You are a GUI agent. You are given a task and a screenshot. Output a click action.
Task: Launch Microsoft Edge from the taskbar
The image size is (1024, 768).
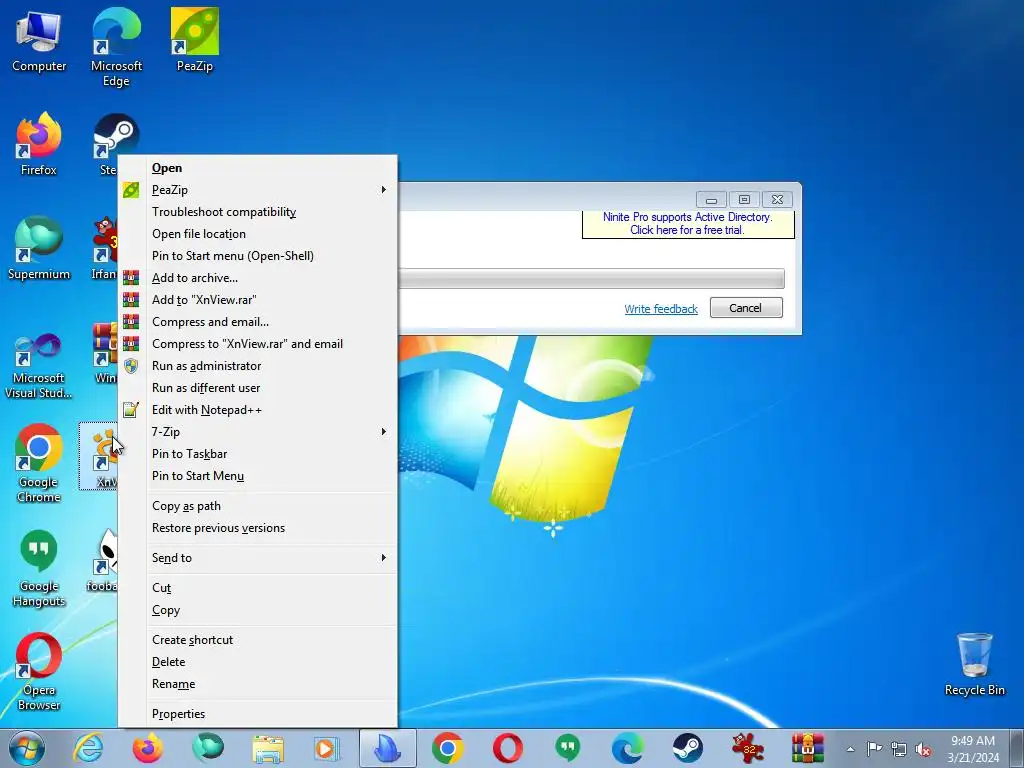tap(628, 748)
